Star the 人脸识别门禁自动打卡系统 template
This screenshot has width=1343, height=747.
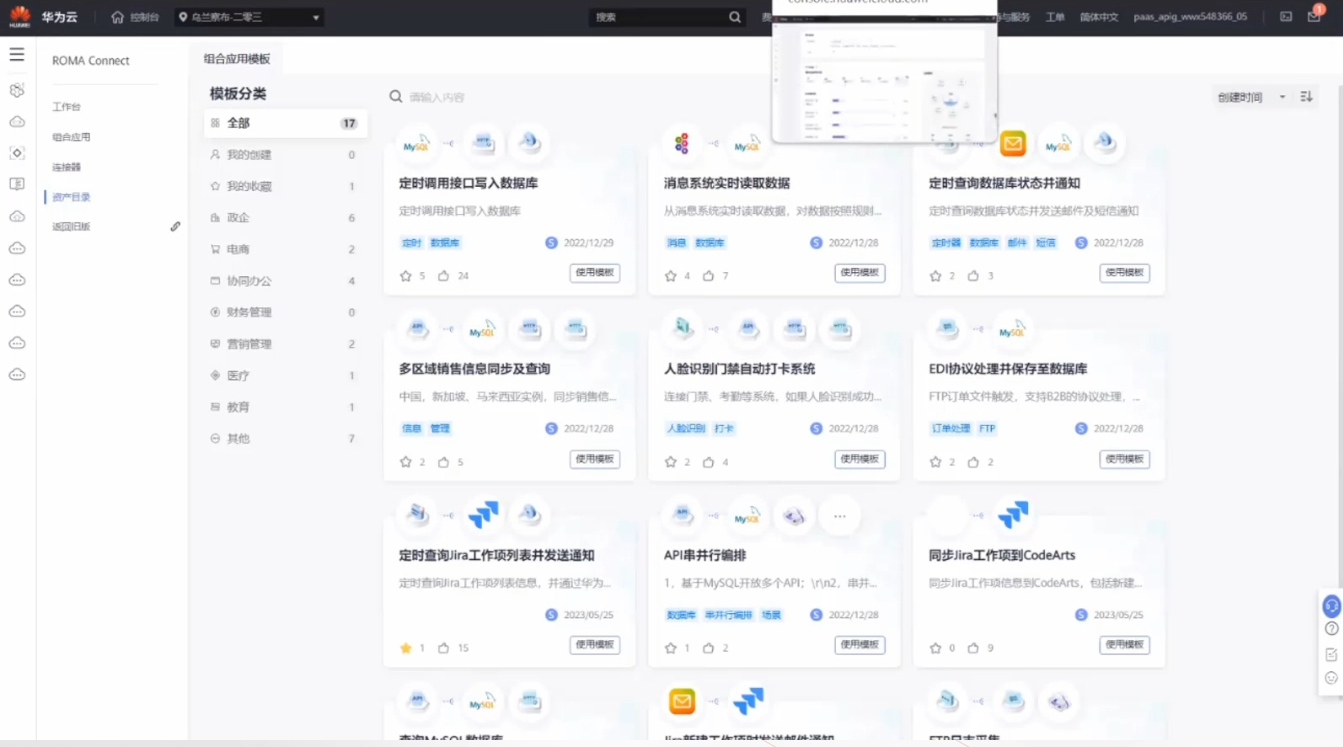pyautogui.click(x=671, y=462)
